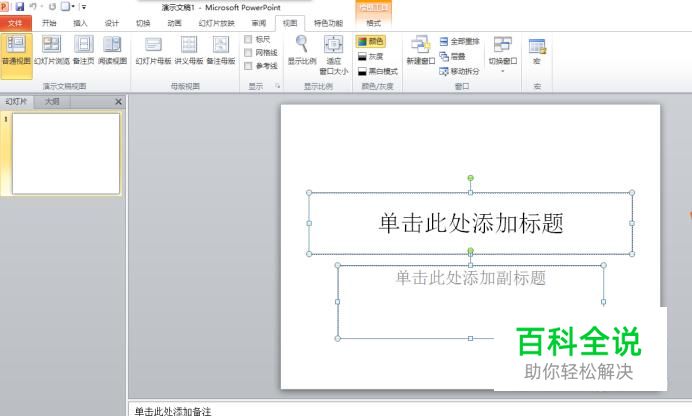Image resolution: width=692 pixels, height=416 pixels.
Task: Switch to Normal view (普通视图)
Action: click(16, 56)
